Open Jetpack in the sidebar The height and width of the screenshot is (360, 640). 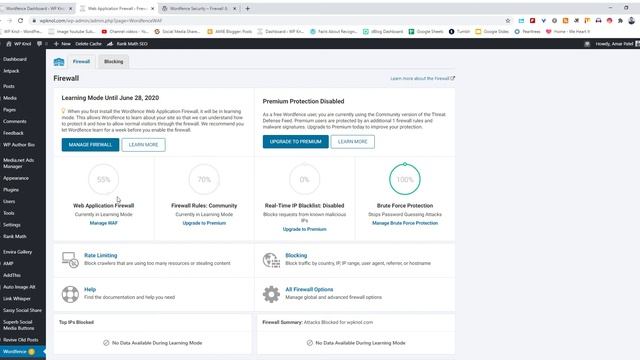pos(11,71)
